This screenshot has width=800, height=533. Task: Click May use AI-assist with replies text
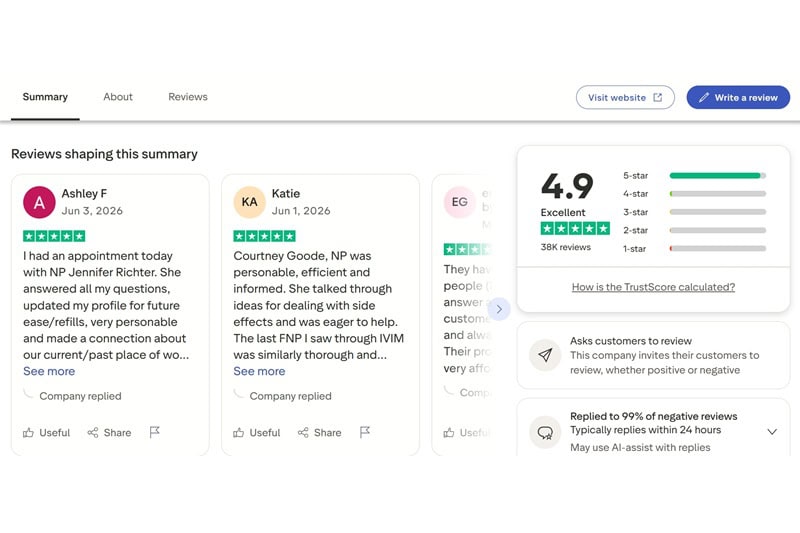click(x=640, y=447)
